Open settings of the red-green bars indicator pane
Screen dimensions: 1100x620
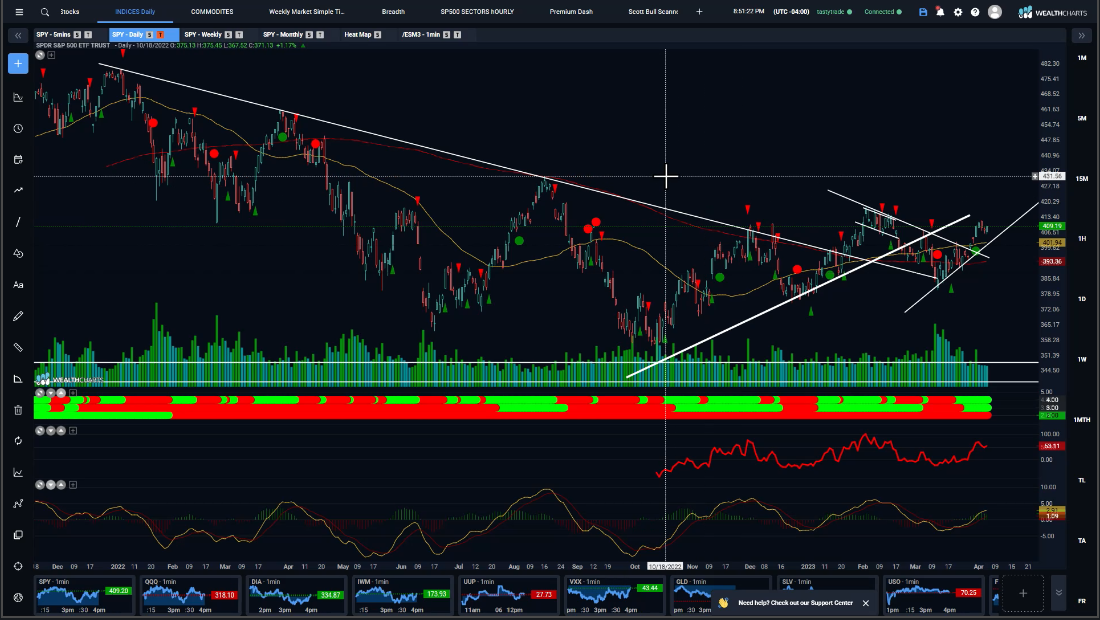pos(40,393)
